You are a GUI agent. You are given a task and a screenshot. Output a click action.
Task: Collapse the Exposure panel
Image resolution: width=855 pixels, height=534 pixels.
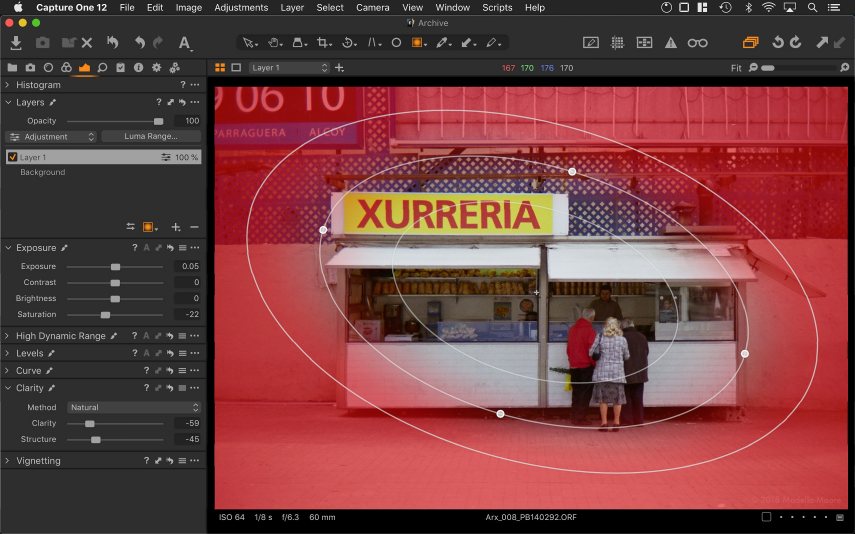click(8, 248)
